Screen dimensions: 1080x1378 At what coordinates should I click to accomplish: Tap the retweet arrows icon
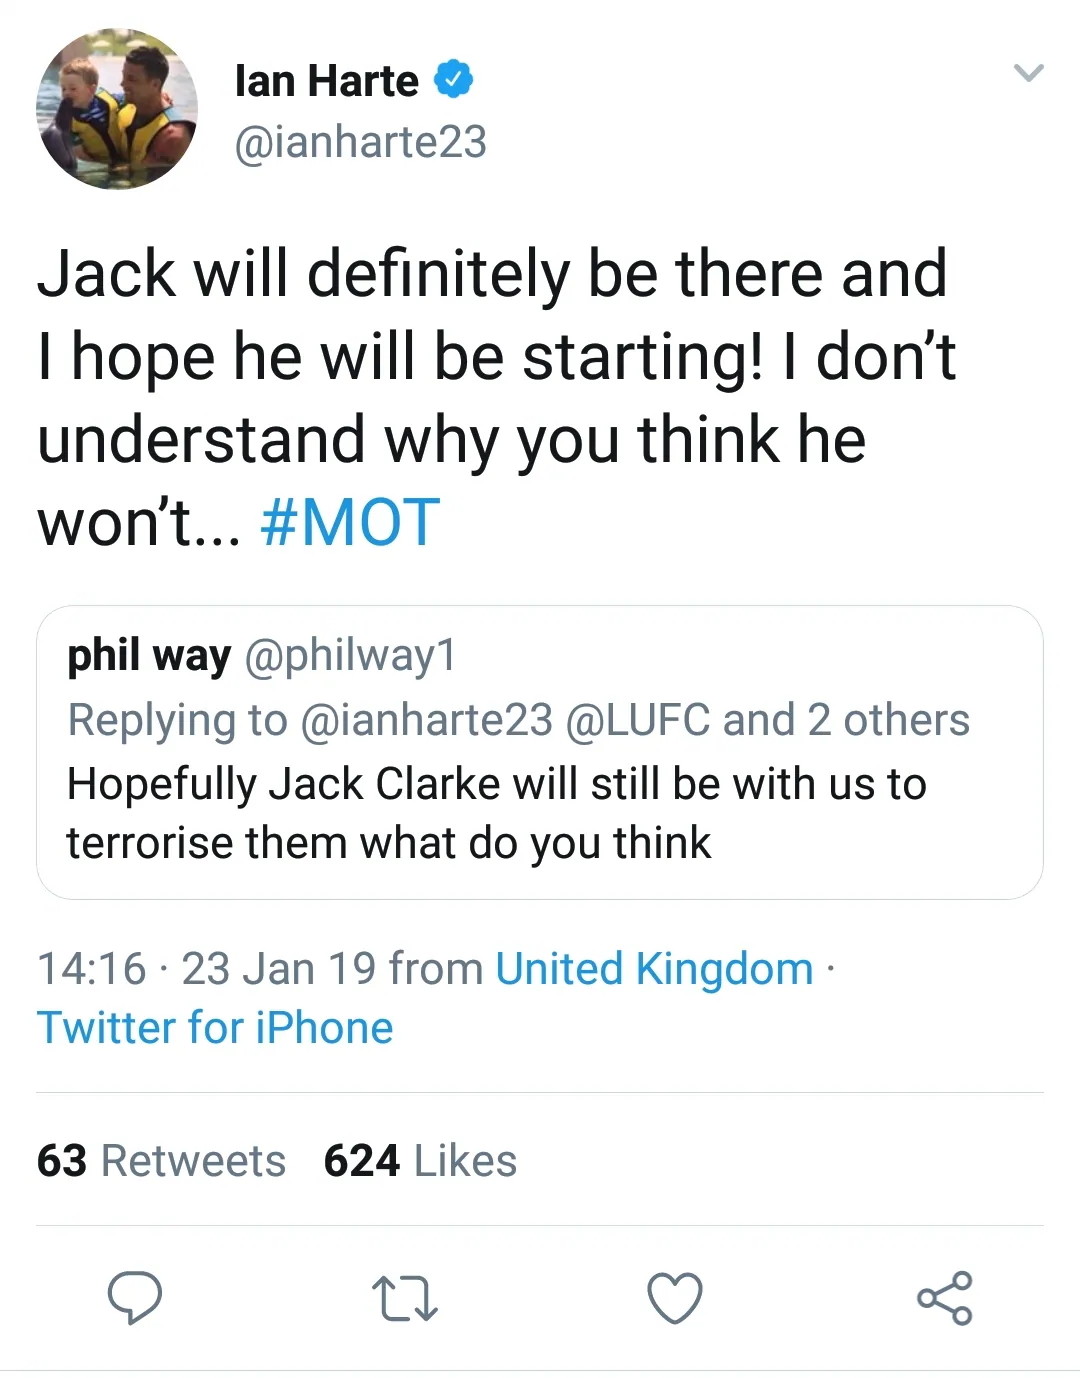point(405,1298)
